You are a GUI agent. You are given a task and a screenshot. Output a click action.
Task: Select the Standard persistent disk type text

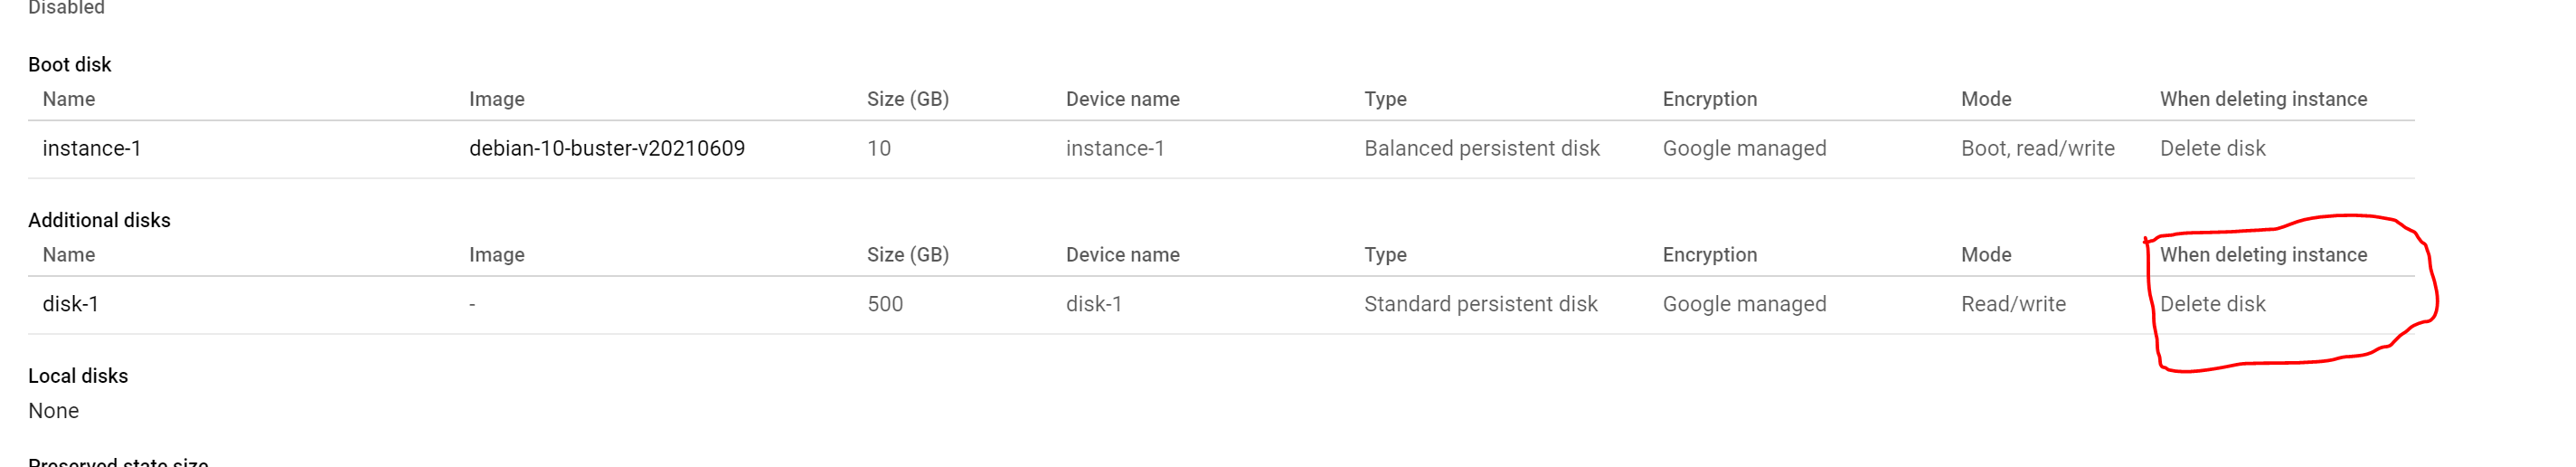point(1480,304)
